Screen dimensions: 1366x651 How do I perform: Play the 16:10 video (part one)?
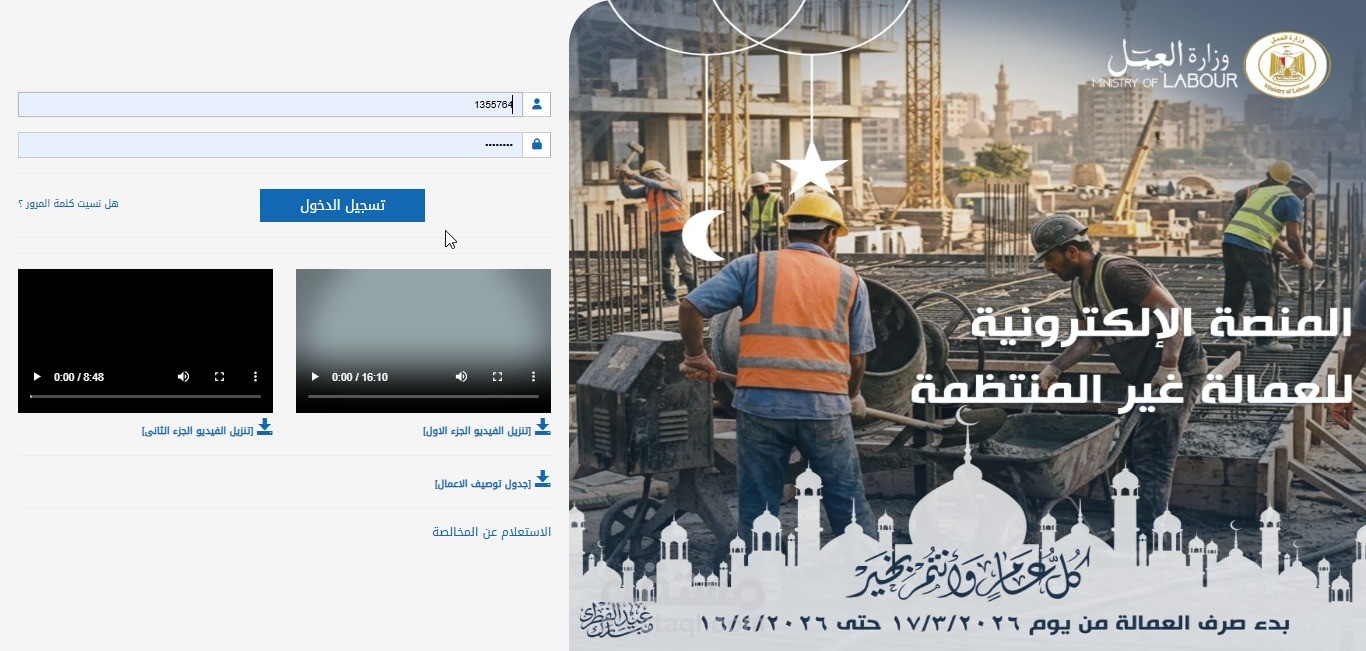pos(315,377)
